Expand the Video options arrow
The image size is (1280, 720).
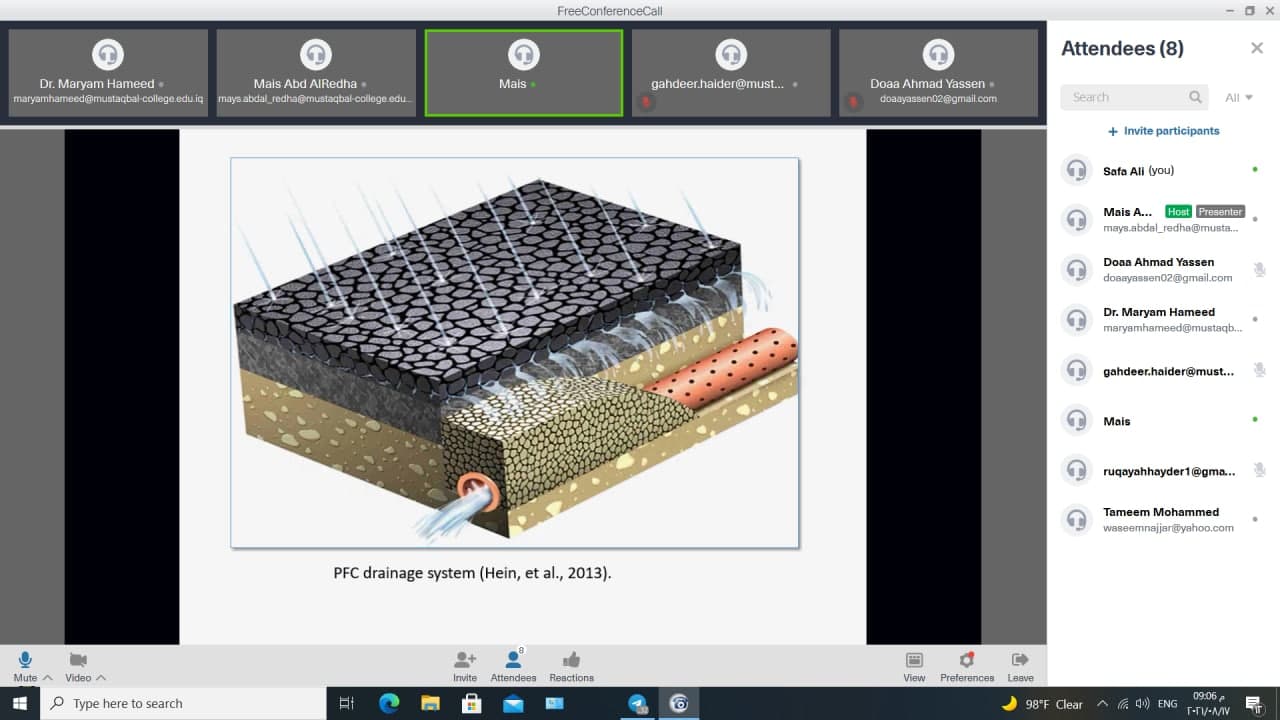click(101, 678)
